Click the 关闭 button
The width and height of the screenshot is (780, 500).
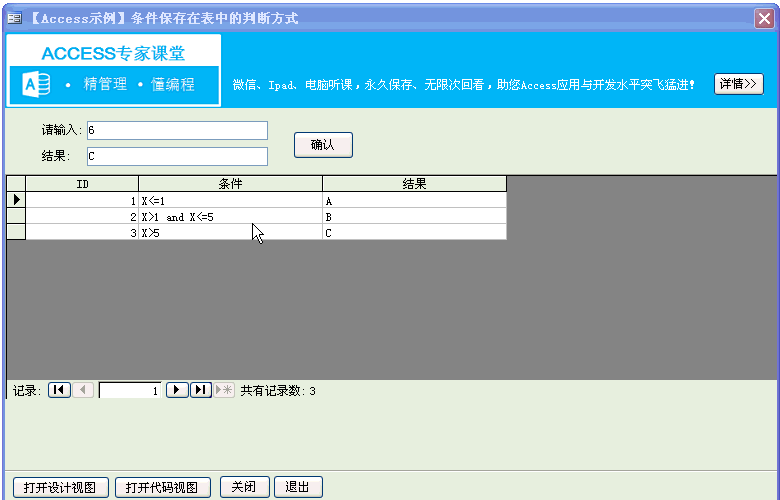click(x=245, y=487)
